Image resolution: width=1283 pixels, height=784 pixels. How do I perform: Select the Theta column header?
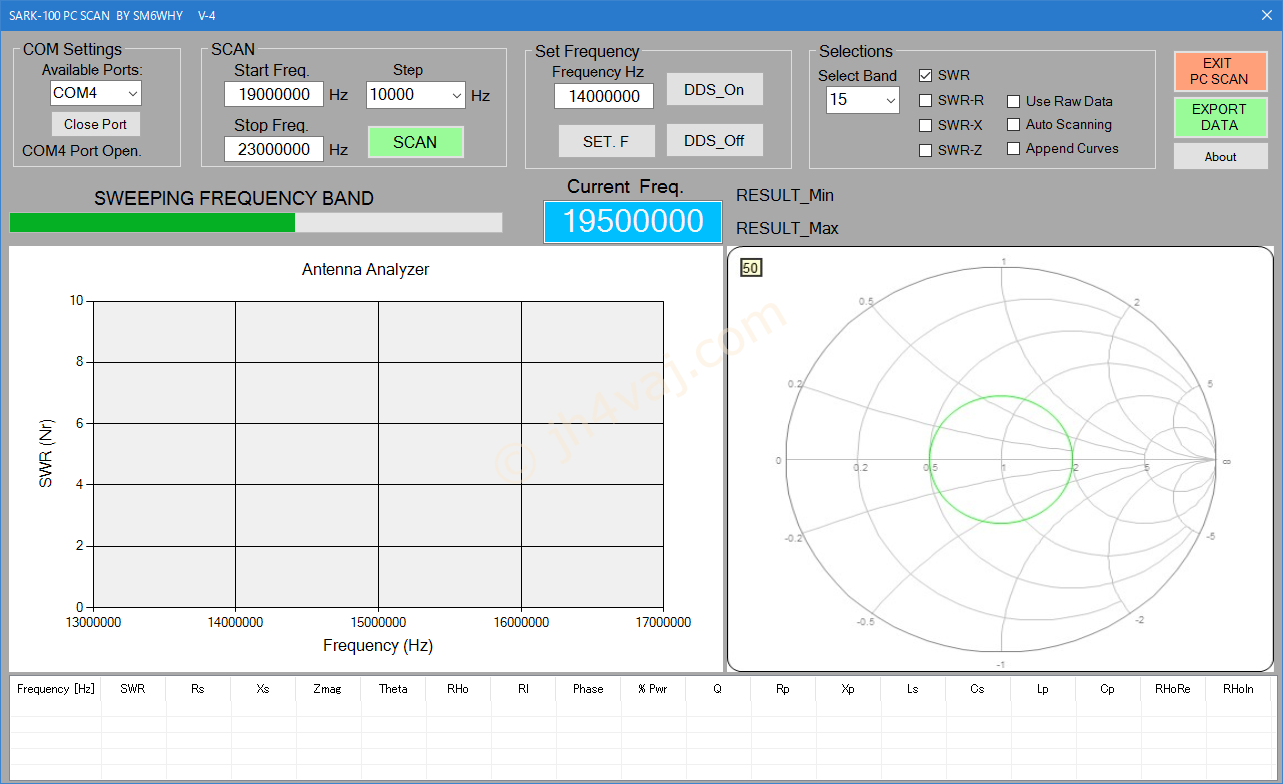click(393, 688)
